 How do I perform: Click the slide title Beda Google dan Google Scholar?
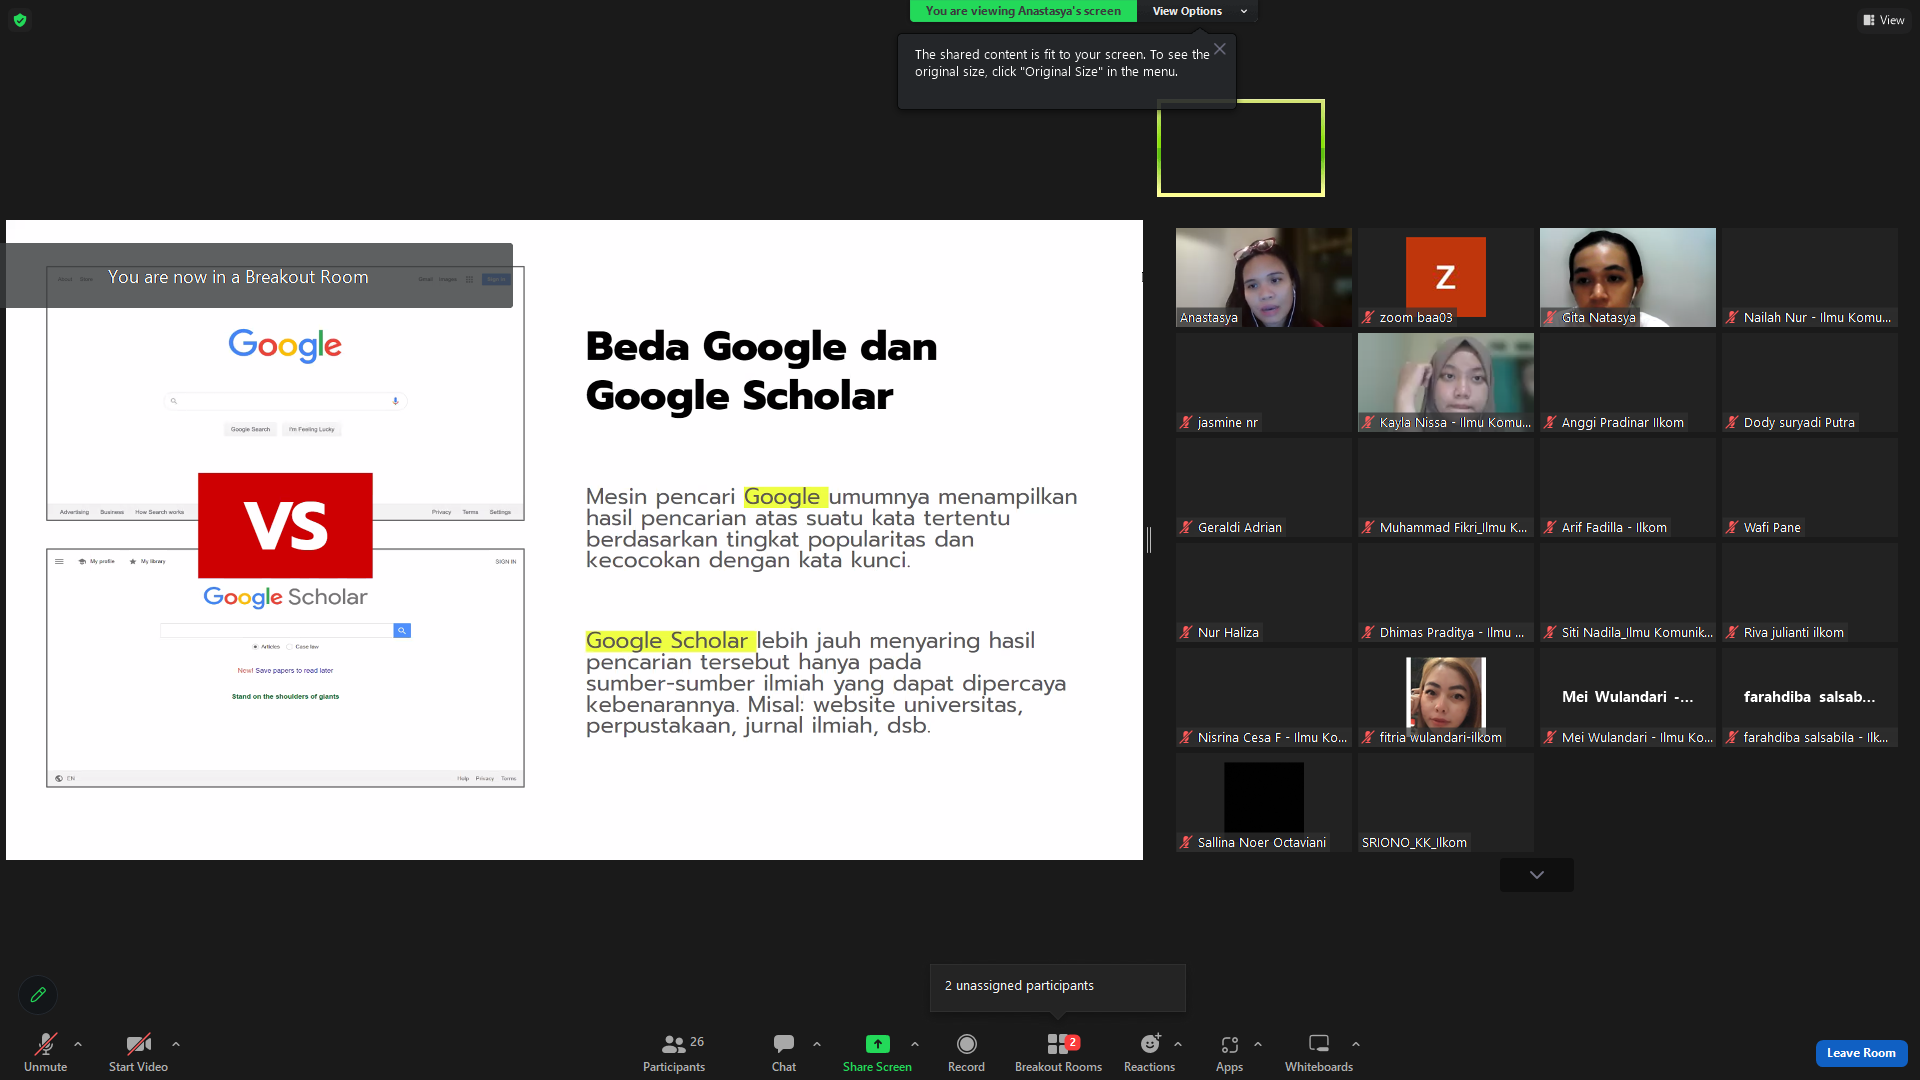(x=761, y=371)
